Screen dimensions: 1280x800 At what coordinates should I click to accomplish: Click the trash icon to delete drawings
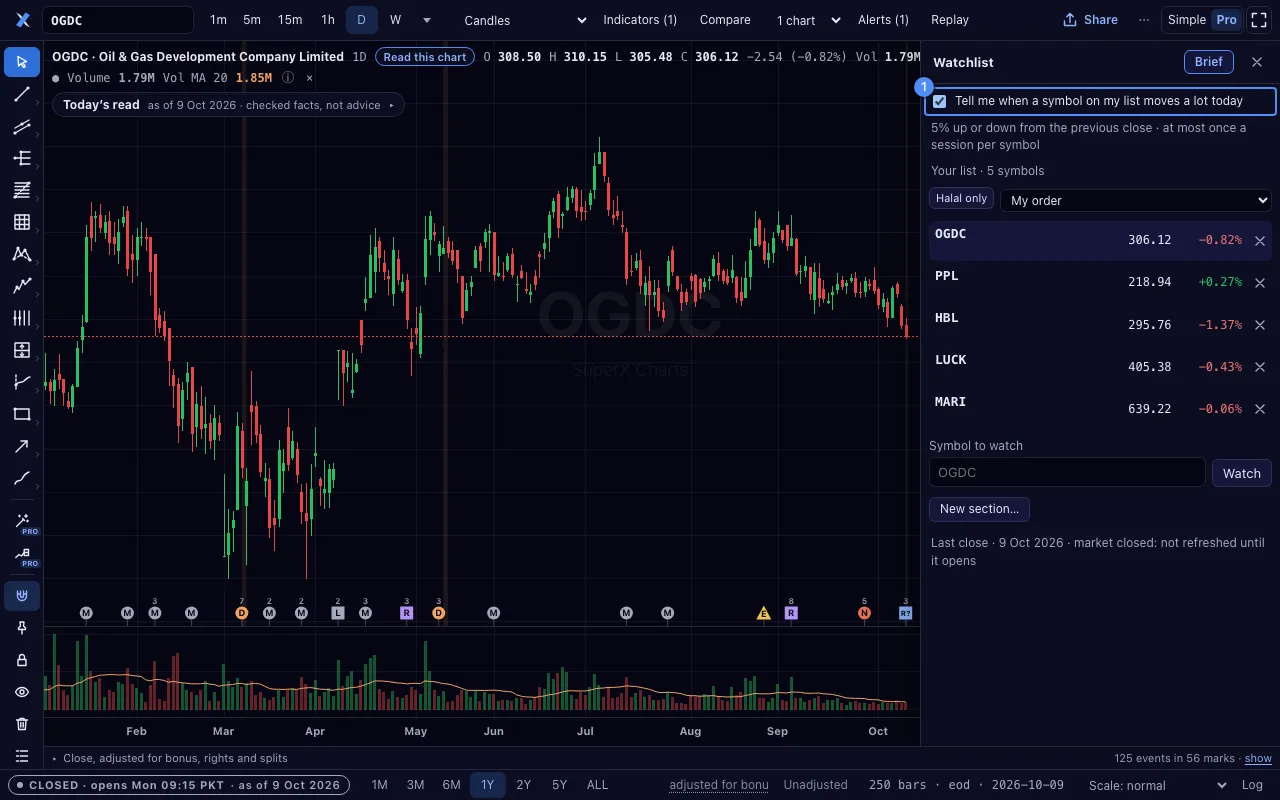(x=22, y=724)
